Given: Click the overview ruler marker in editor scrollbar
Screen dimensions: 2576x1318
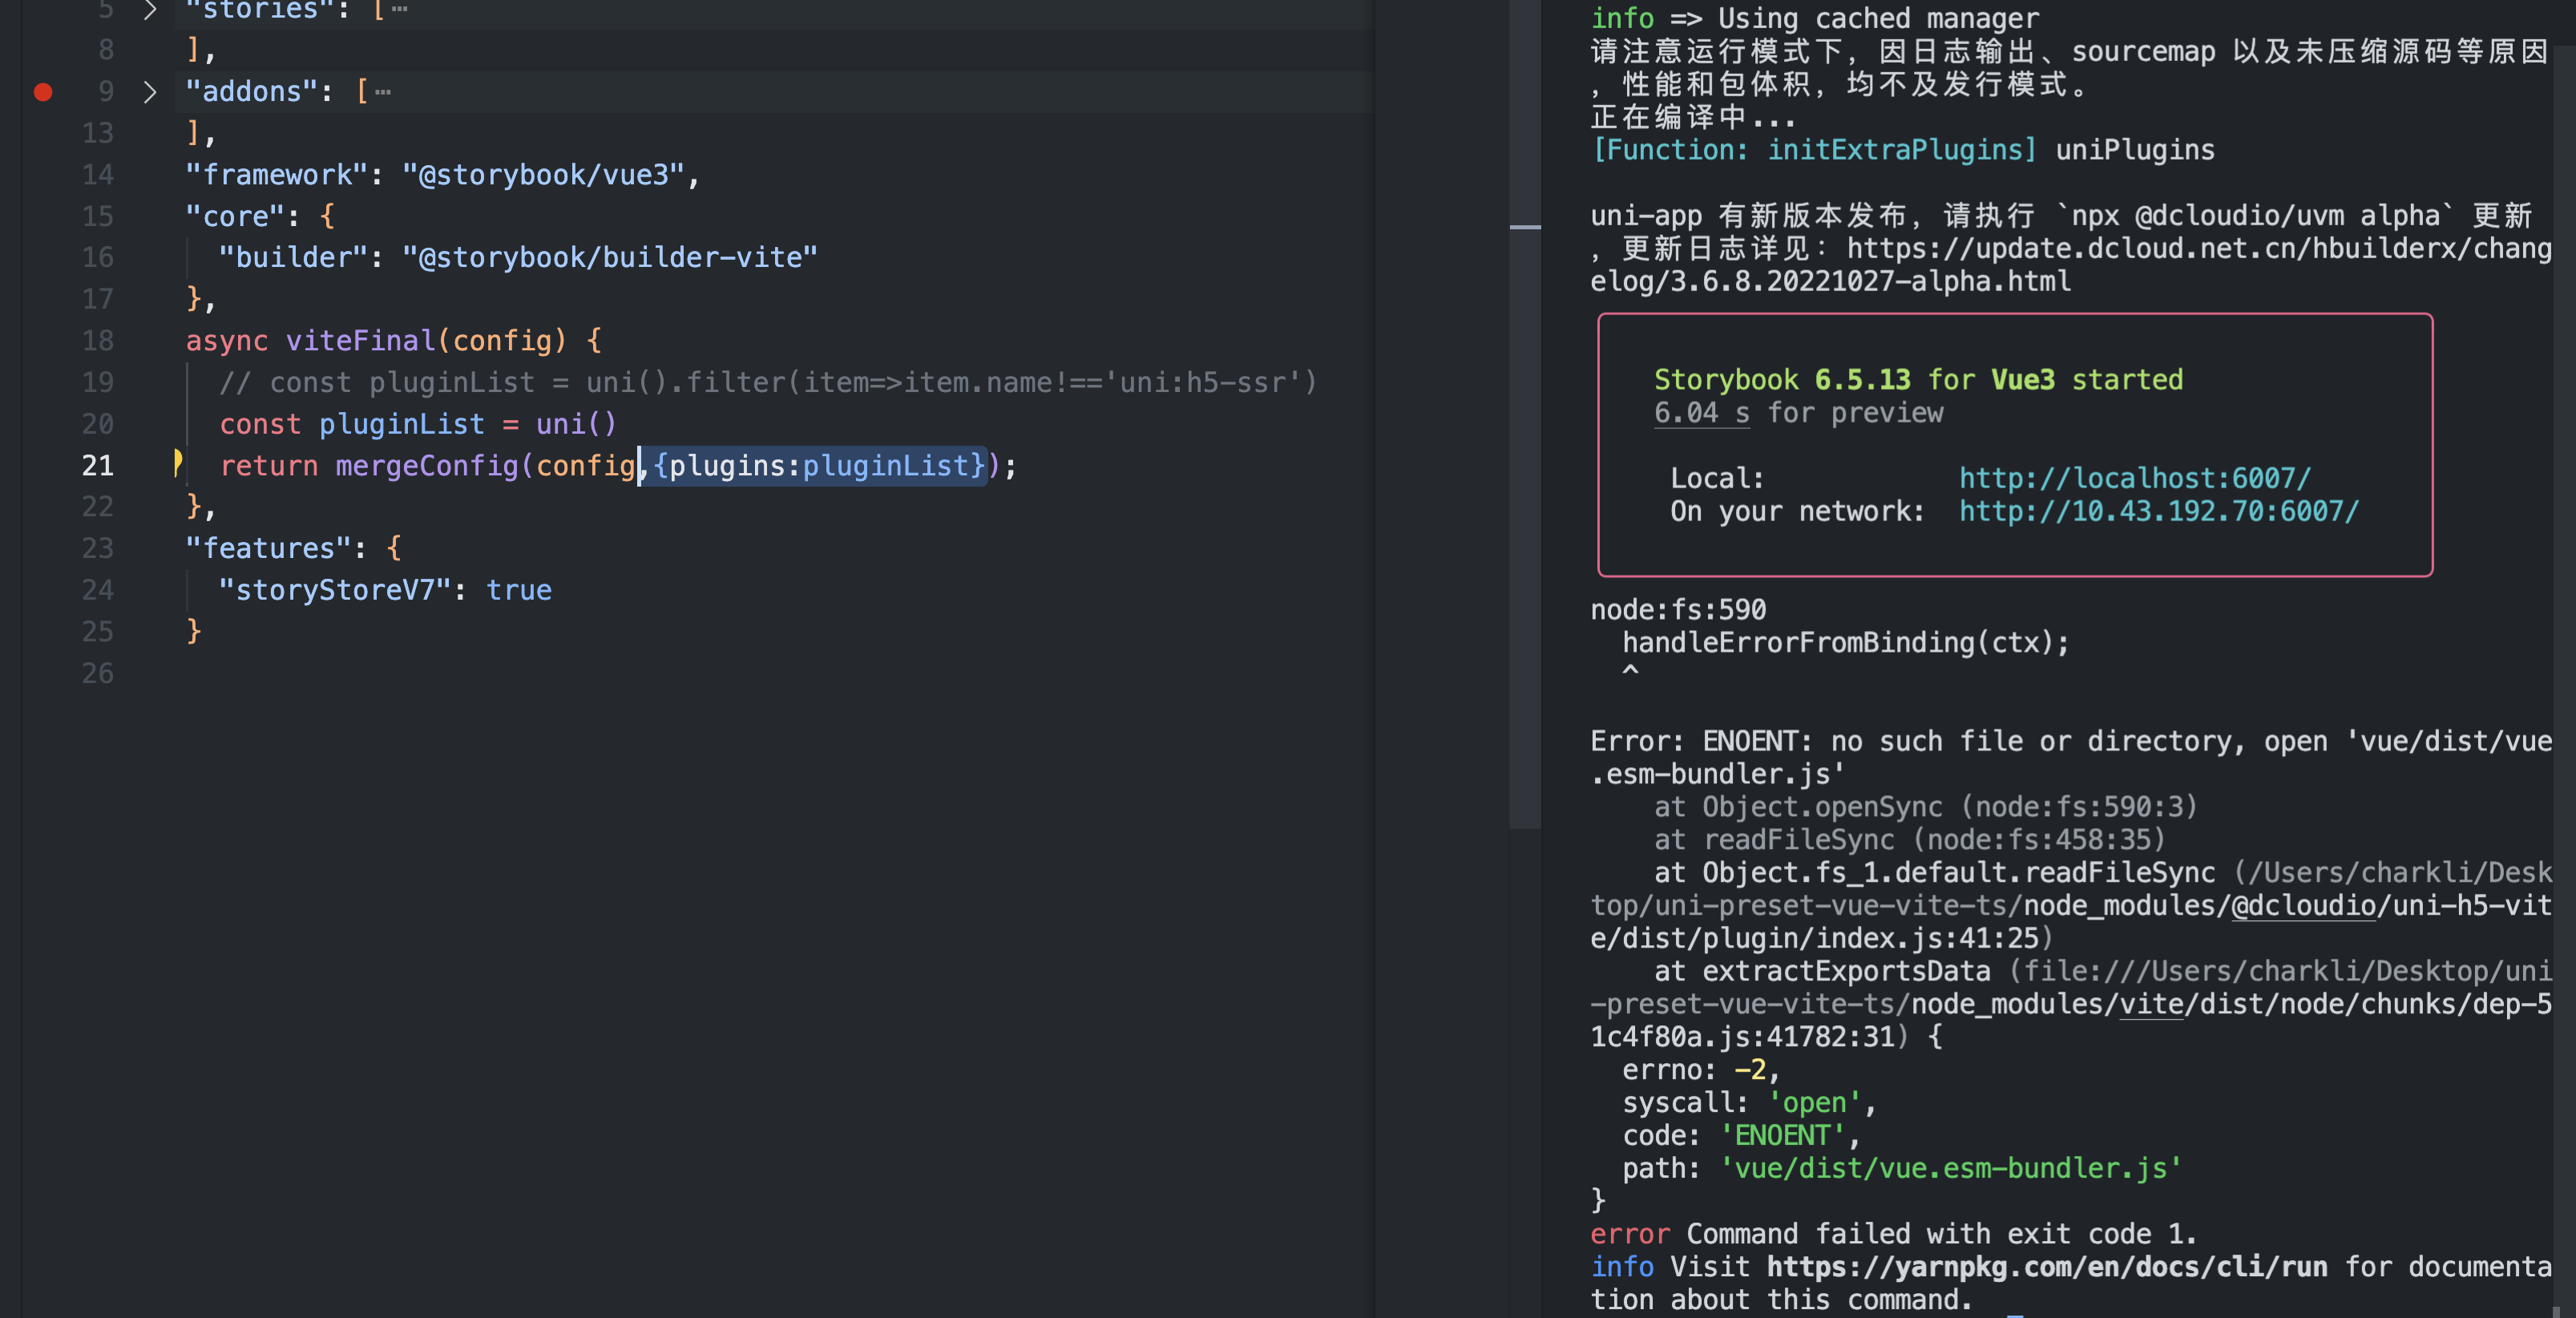Looking at the screenshot, I should pos(1524,228).
